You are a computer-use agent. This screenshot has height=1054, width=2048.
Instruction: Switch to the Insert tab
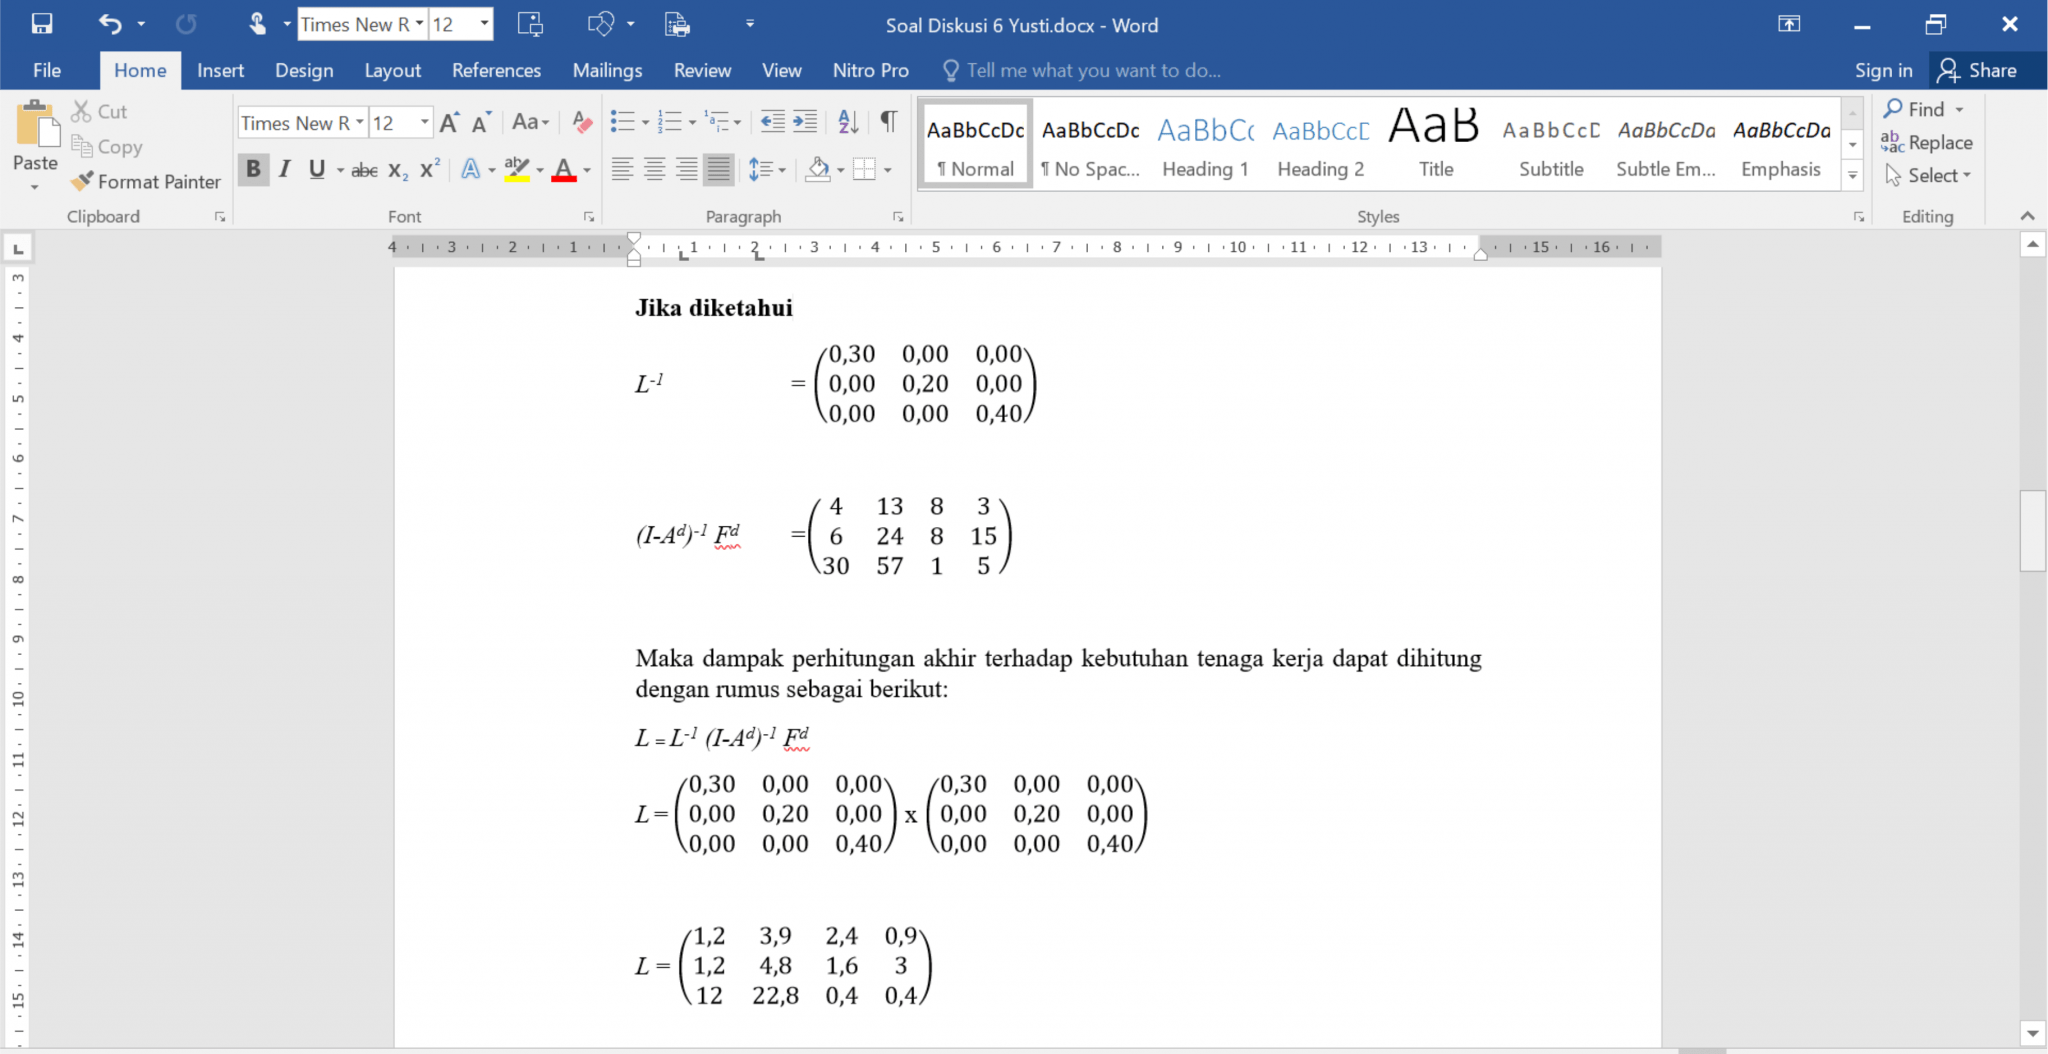click(x=220, y=70)
